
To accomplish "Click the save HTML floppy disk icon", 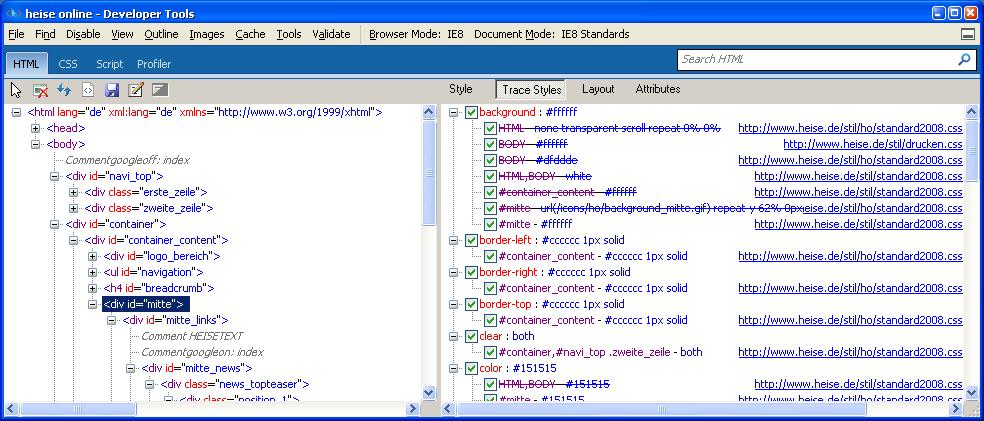I will point(112,90).
